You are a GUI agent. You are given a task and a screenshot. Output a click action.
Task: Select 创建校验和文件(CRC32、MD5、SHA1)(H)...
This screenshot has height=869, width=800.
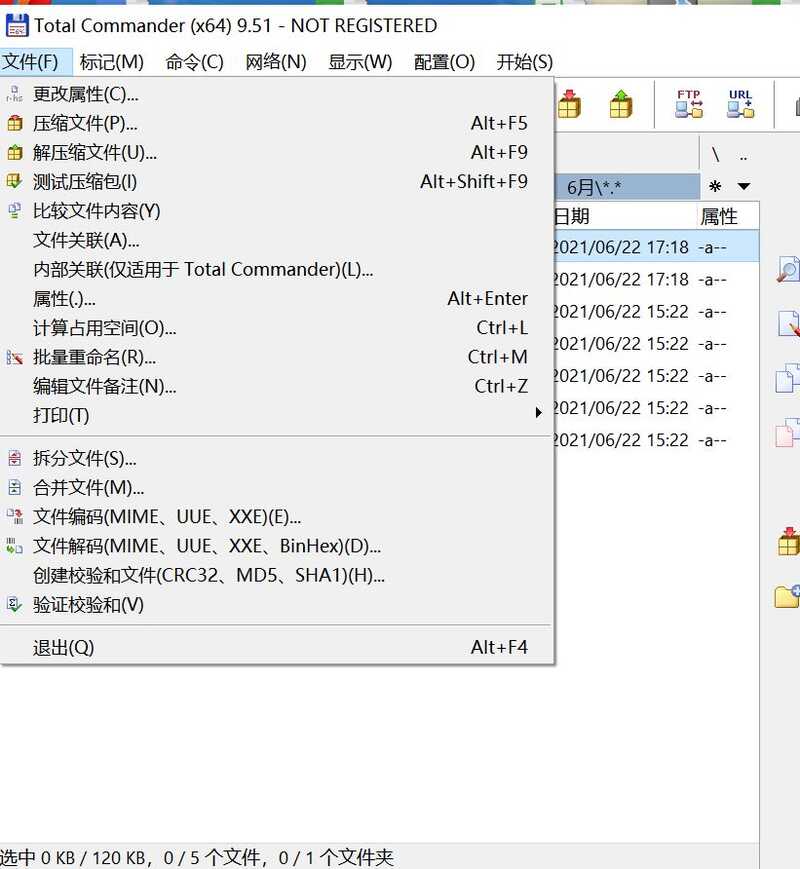276,576
